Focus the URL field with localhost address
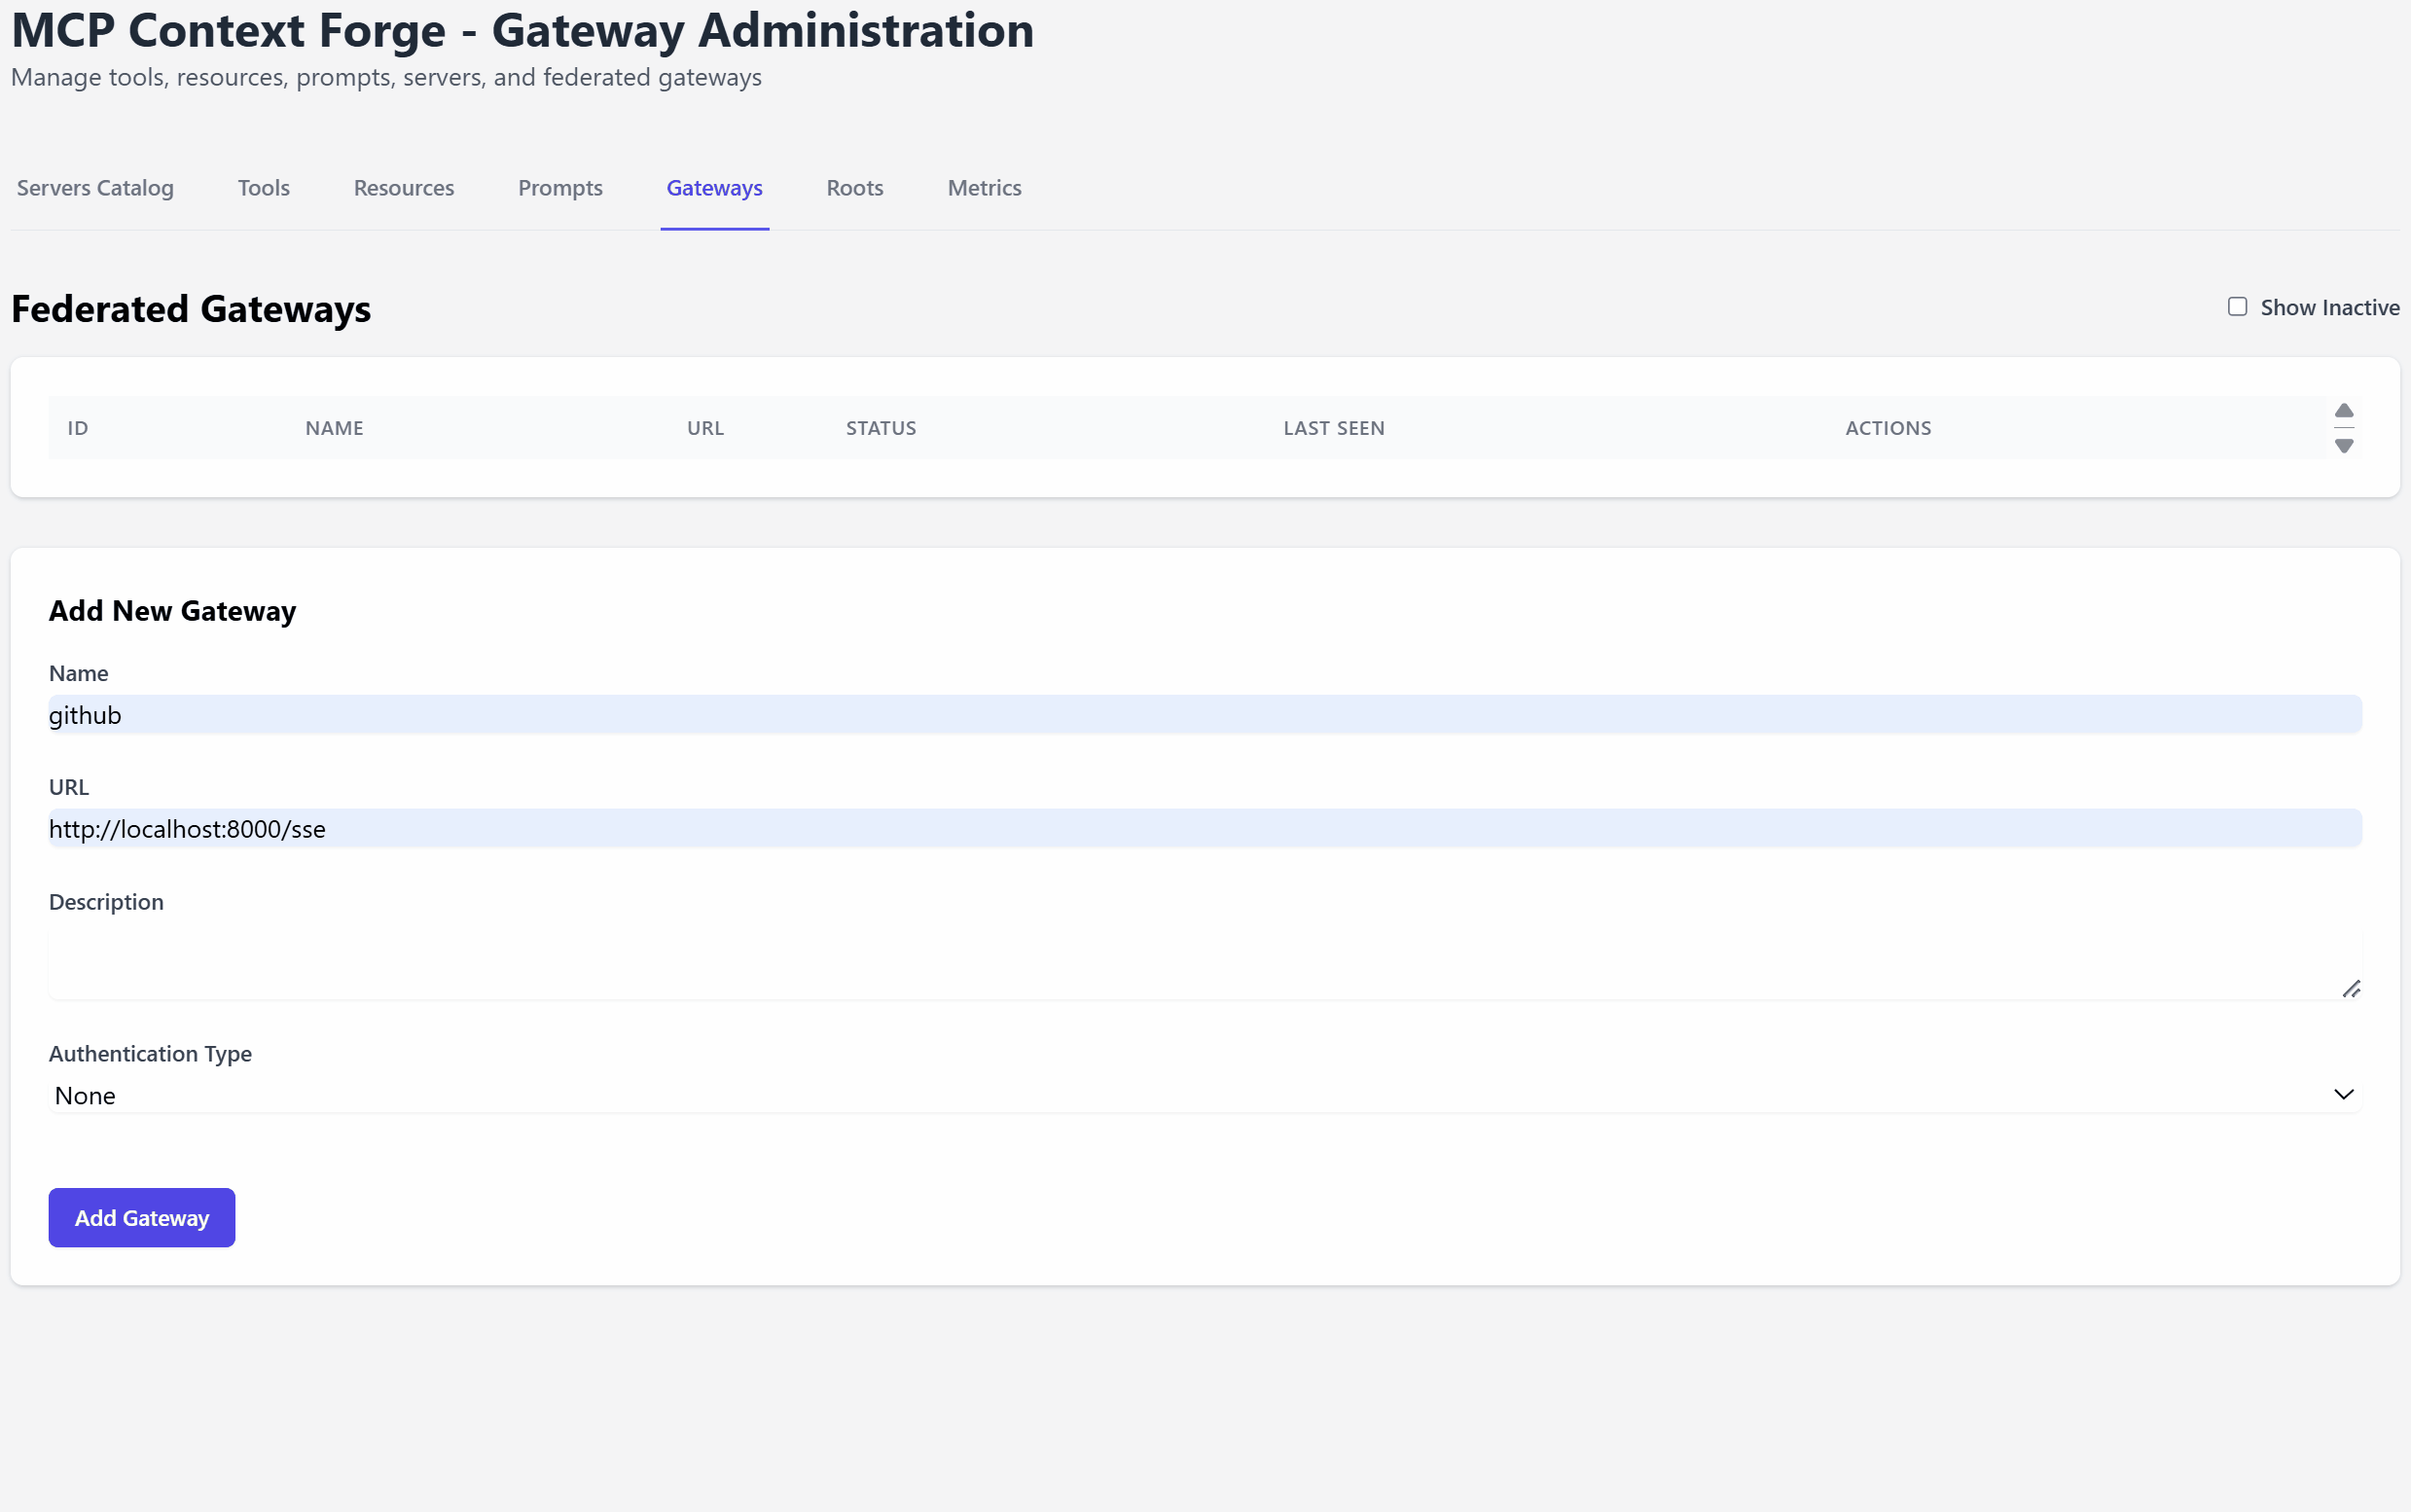Image resolution: width=2411 pixels, height=1512 pixels. pos(1204,829)
